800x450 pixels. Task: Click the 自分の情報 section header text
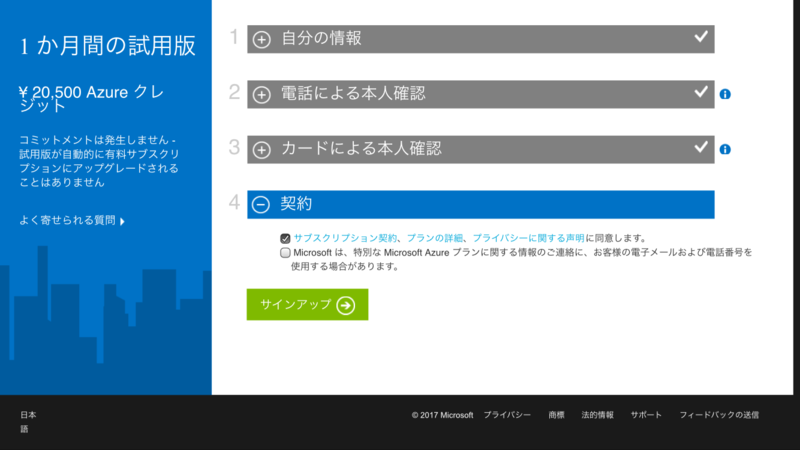coord(321,38)
